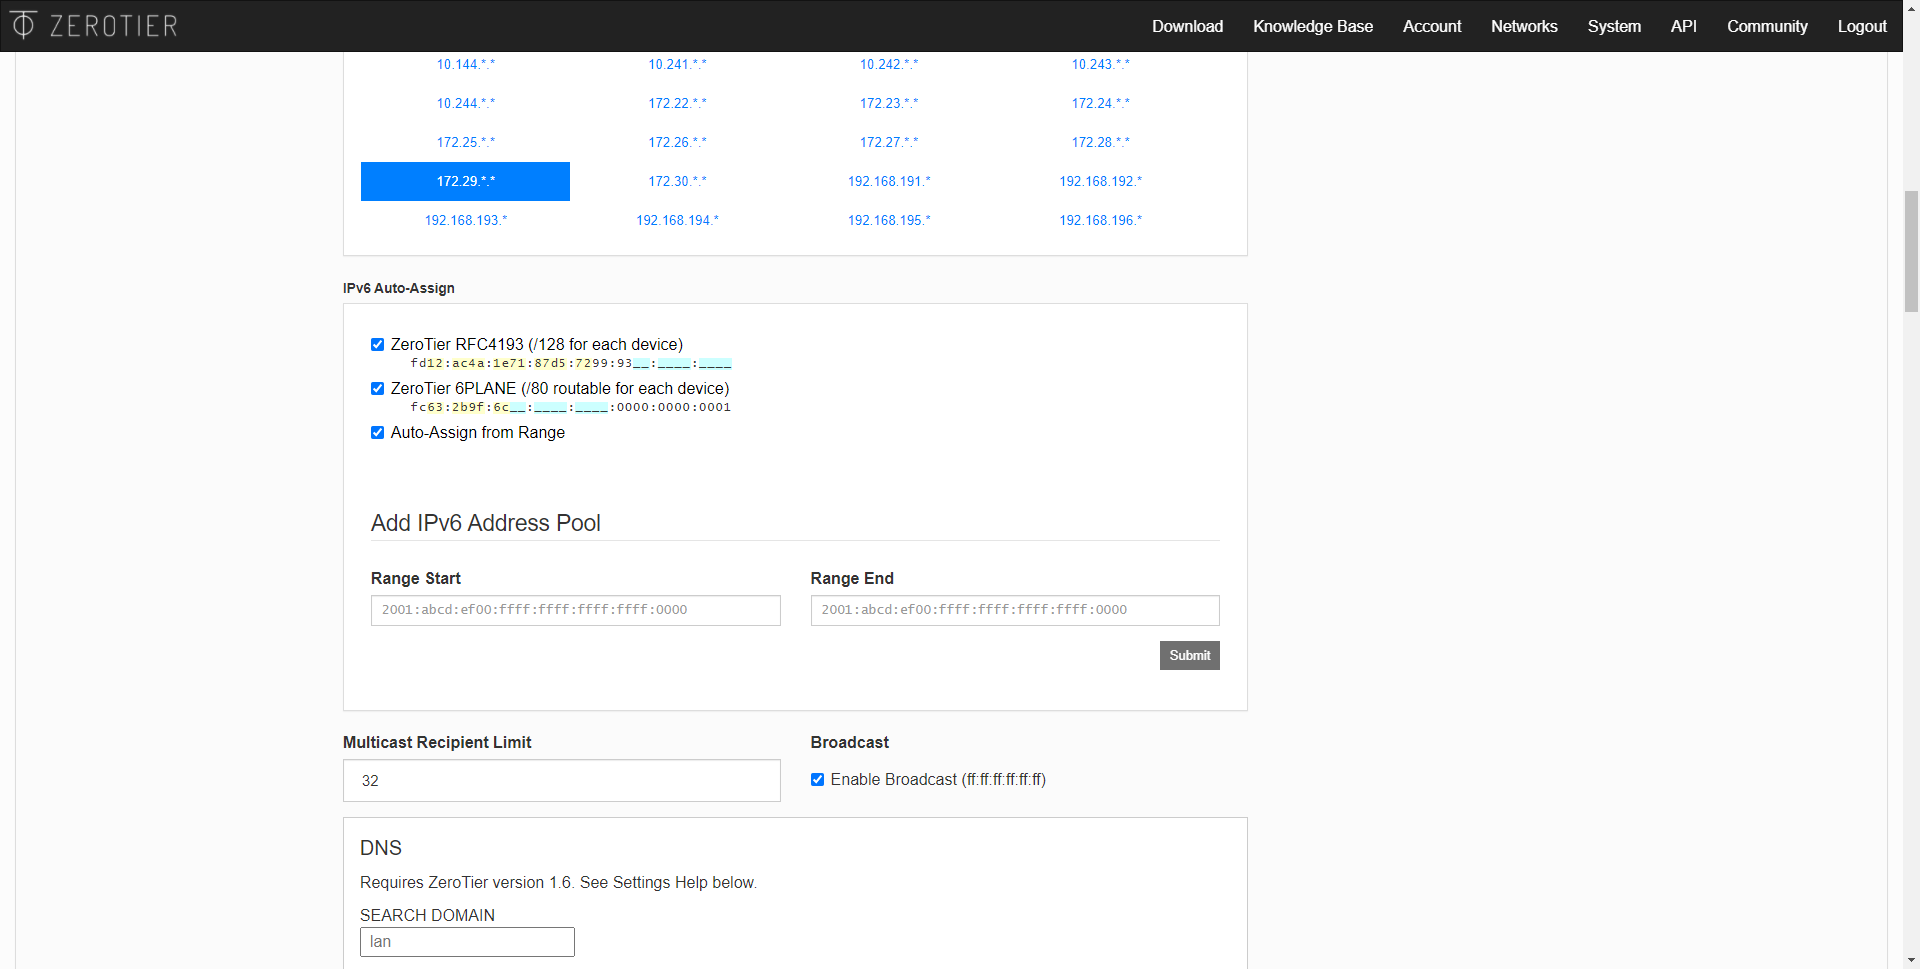This screenshot has height=969, width=1920.
Task: Open the Download menu item
Action: click(x=1187, y=26)
